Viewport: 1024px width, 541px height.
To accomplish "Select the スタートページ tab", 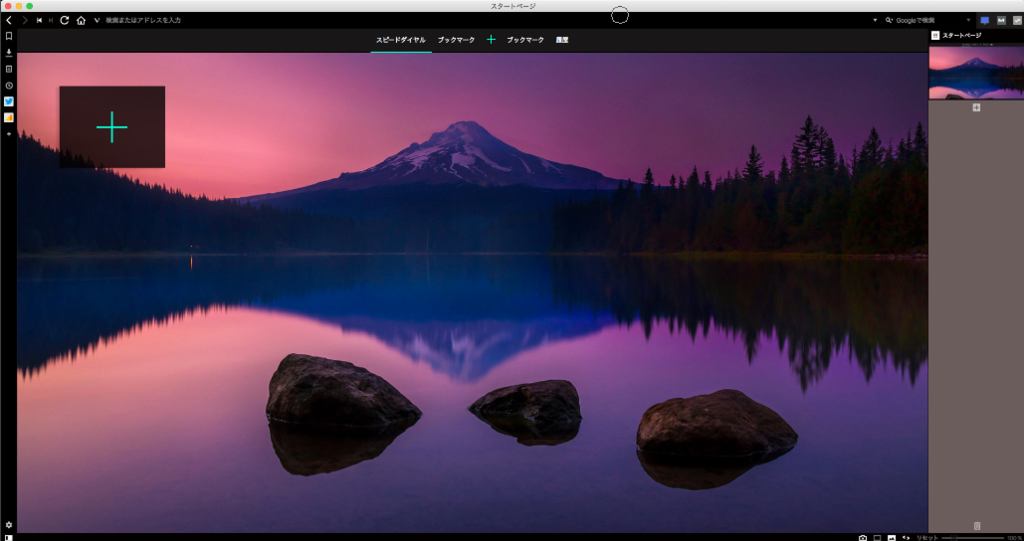I will click(976, 35).
